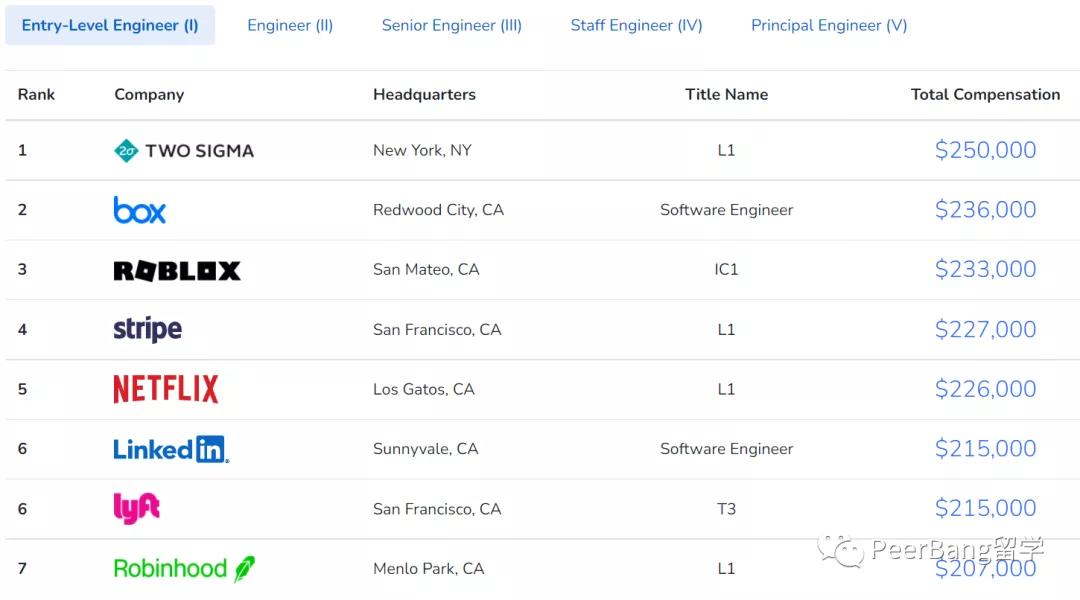This screenshot has width=1080, height=600.
Task: Click the Total Compensation column header
Action: point(985,95)
